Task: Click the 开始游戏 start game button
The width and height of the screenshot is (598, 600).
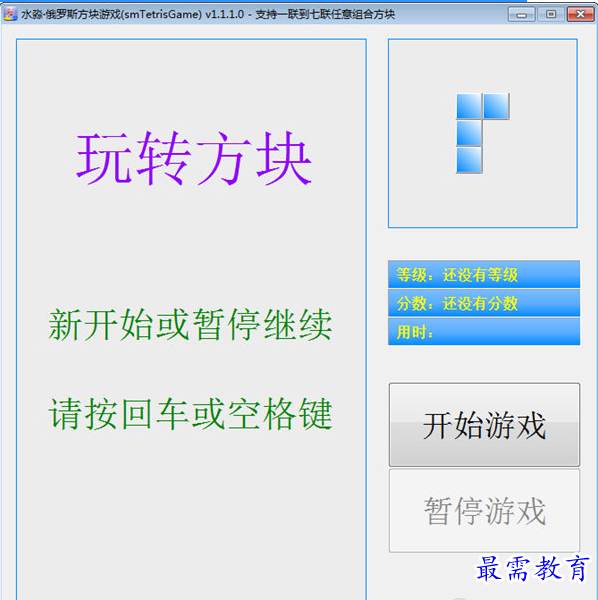Action: (484, 425)
